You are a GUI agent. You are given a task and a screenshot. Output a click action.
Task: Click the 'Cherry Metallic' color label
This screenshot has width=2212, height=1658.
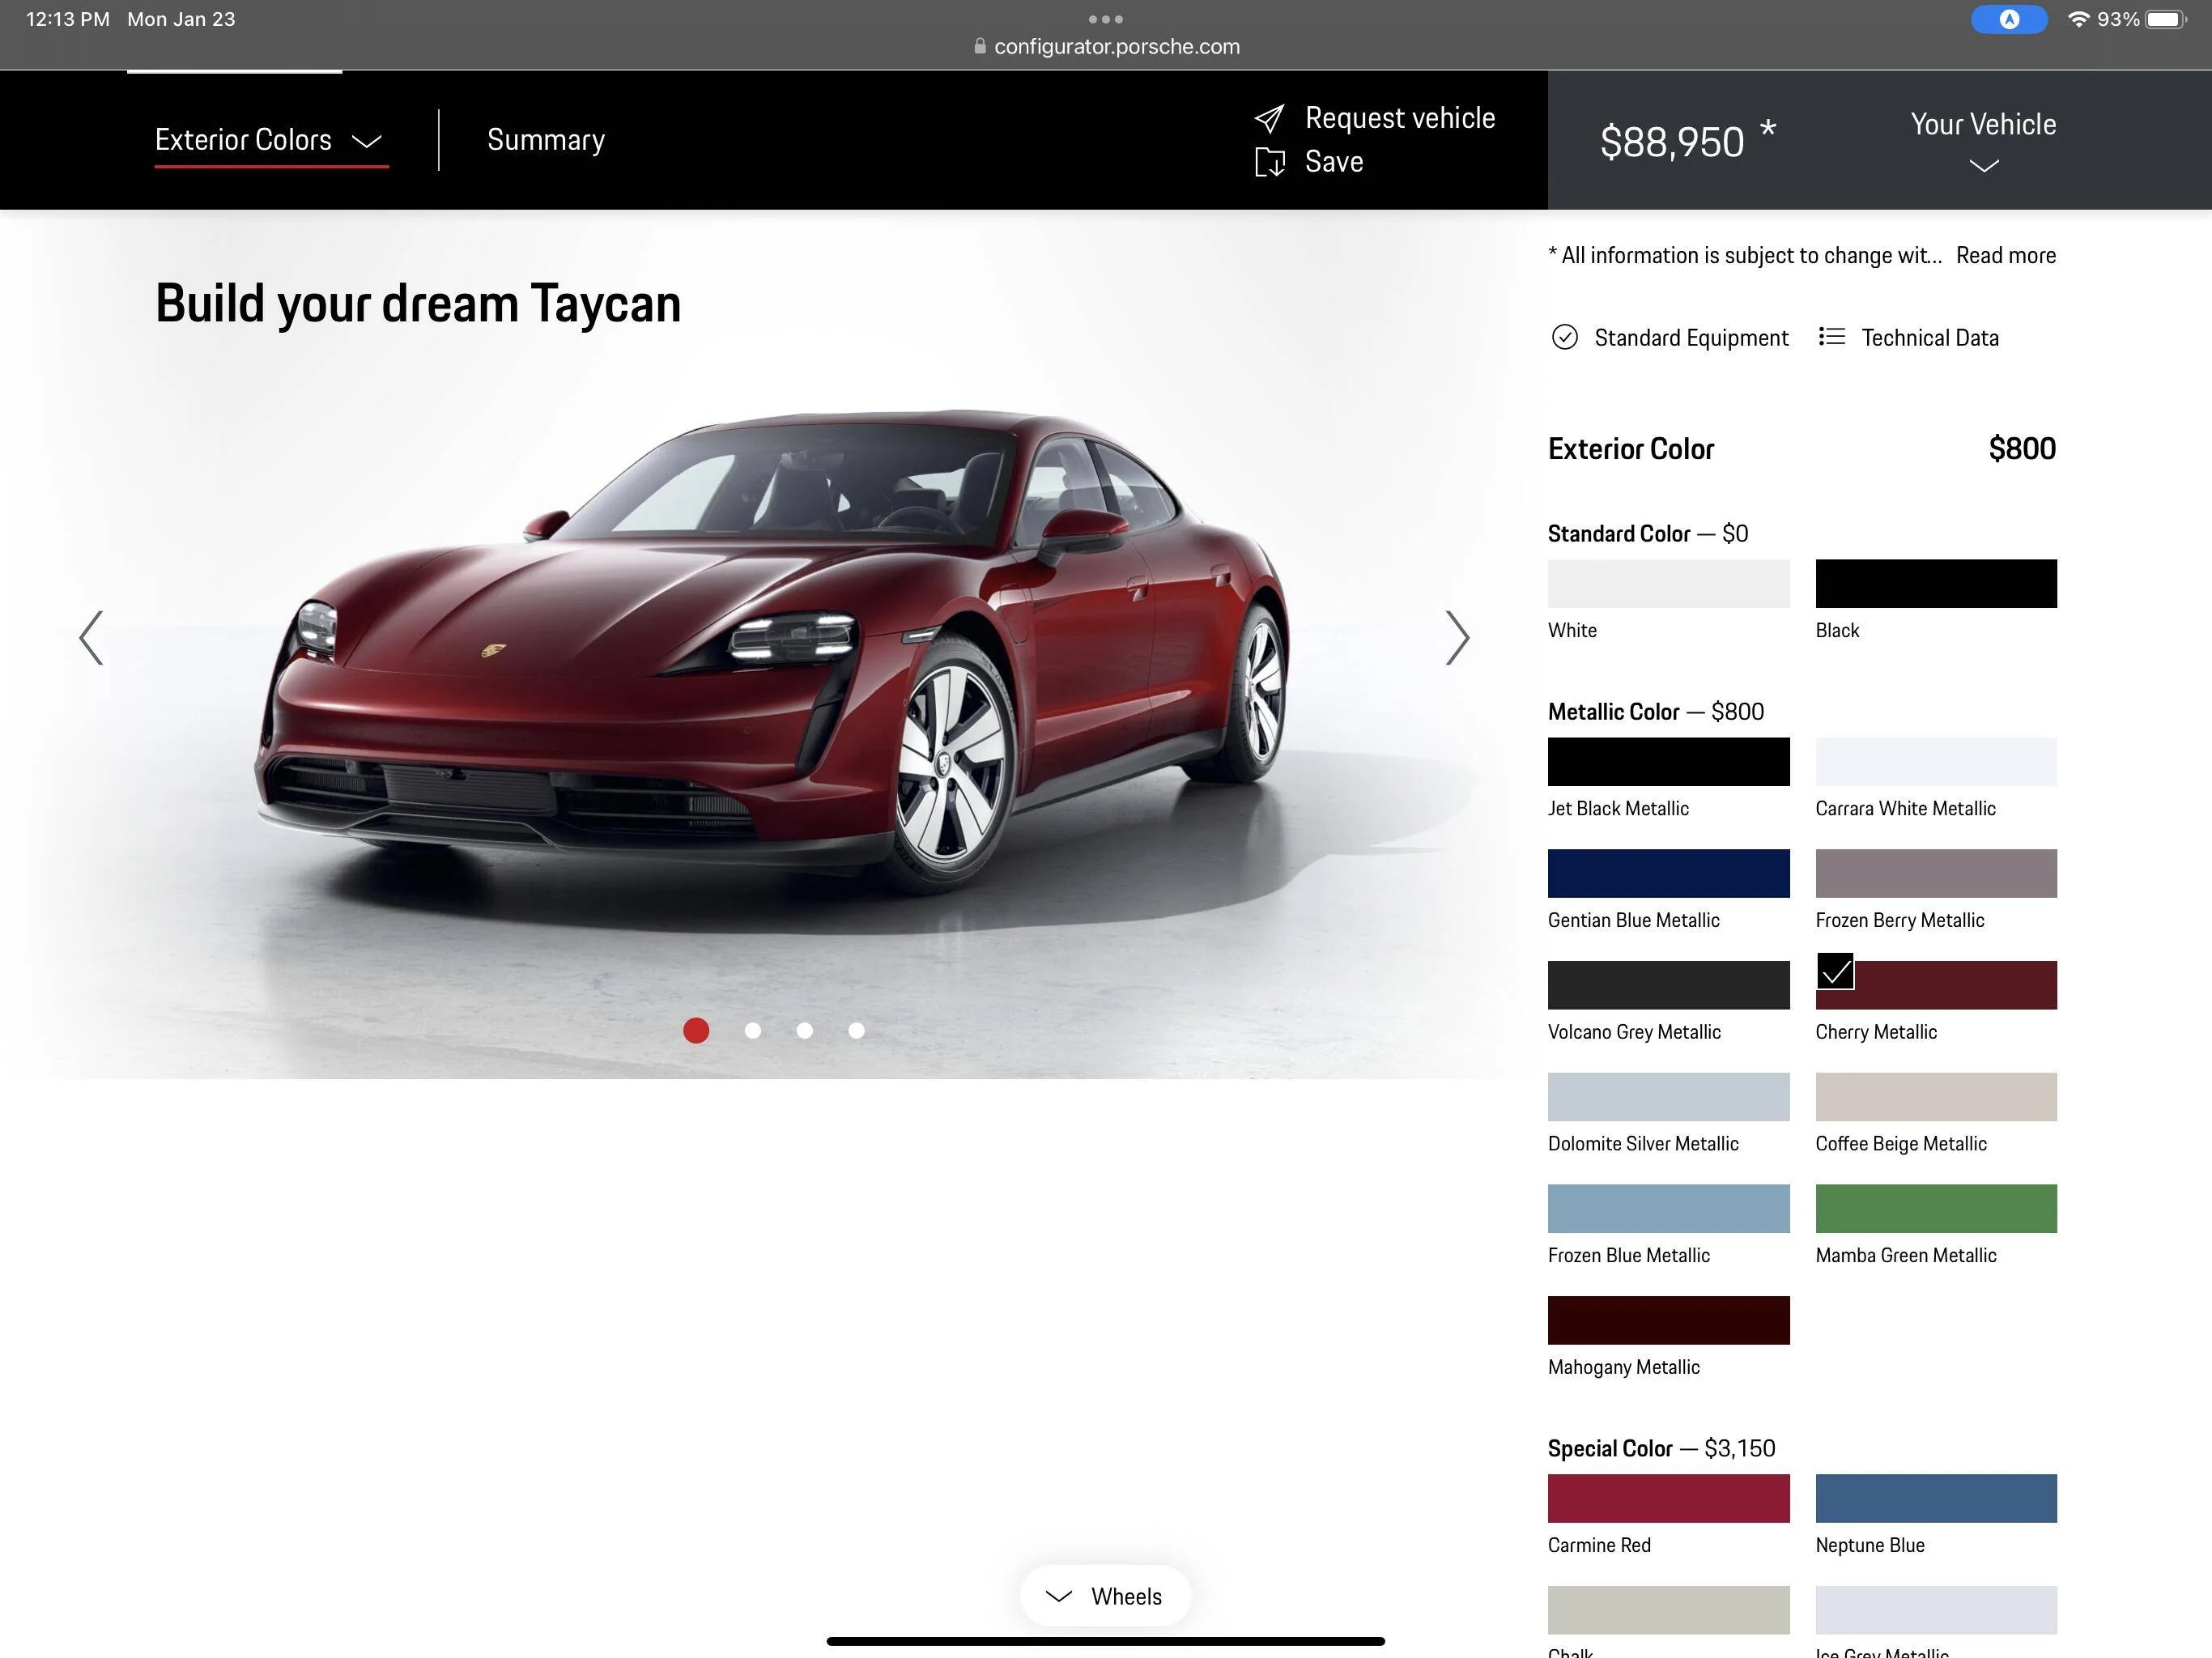click(x=1876, y=1032)
